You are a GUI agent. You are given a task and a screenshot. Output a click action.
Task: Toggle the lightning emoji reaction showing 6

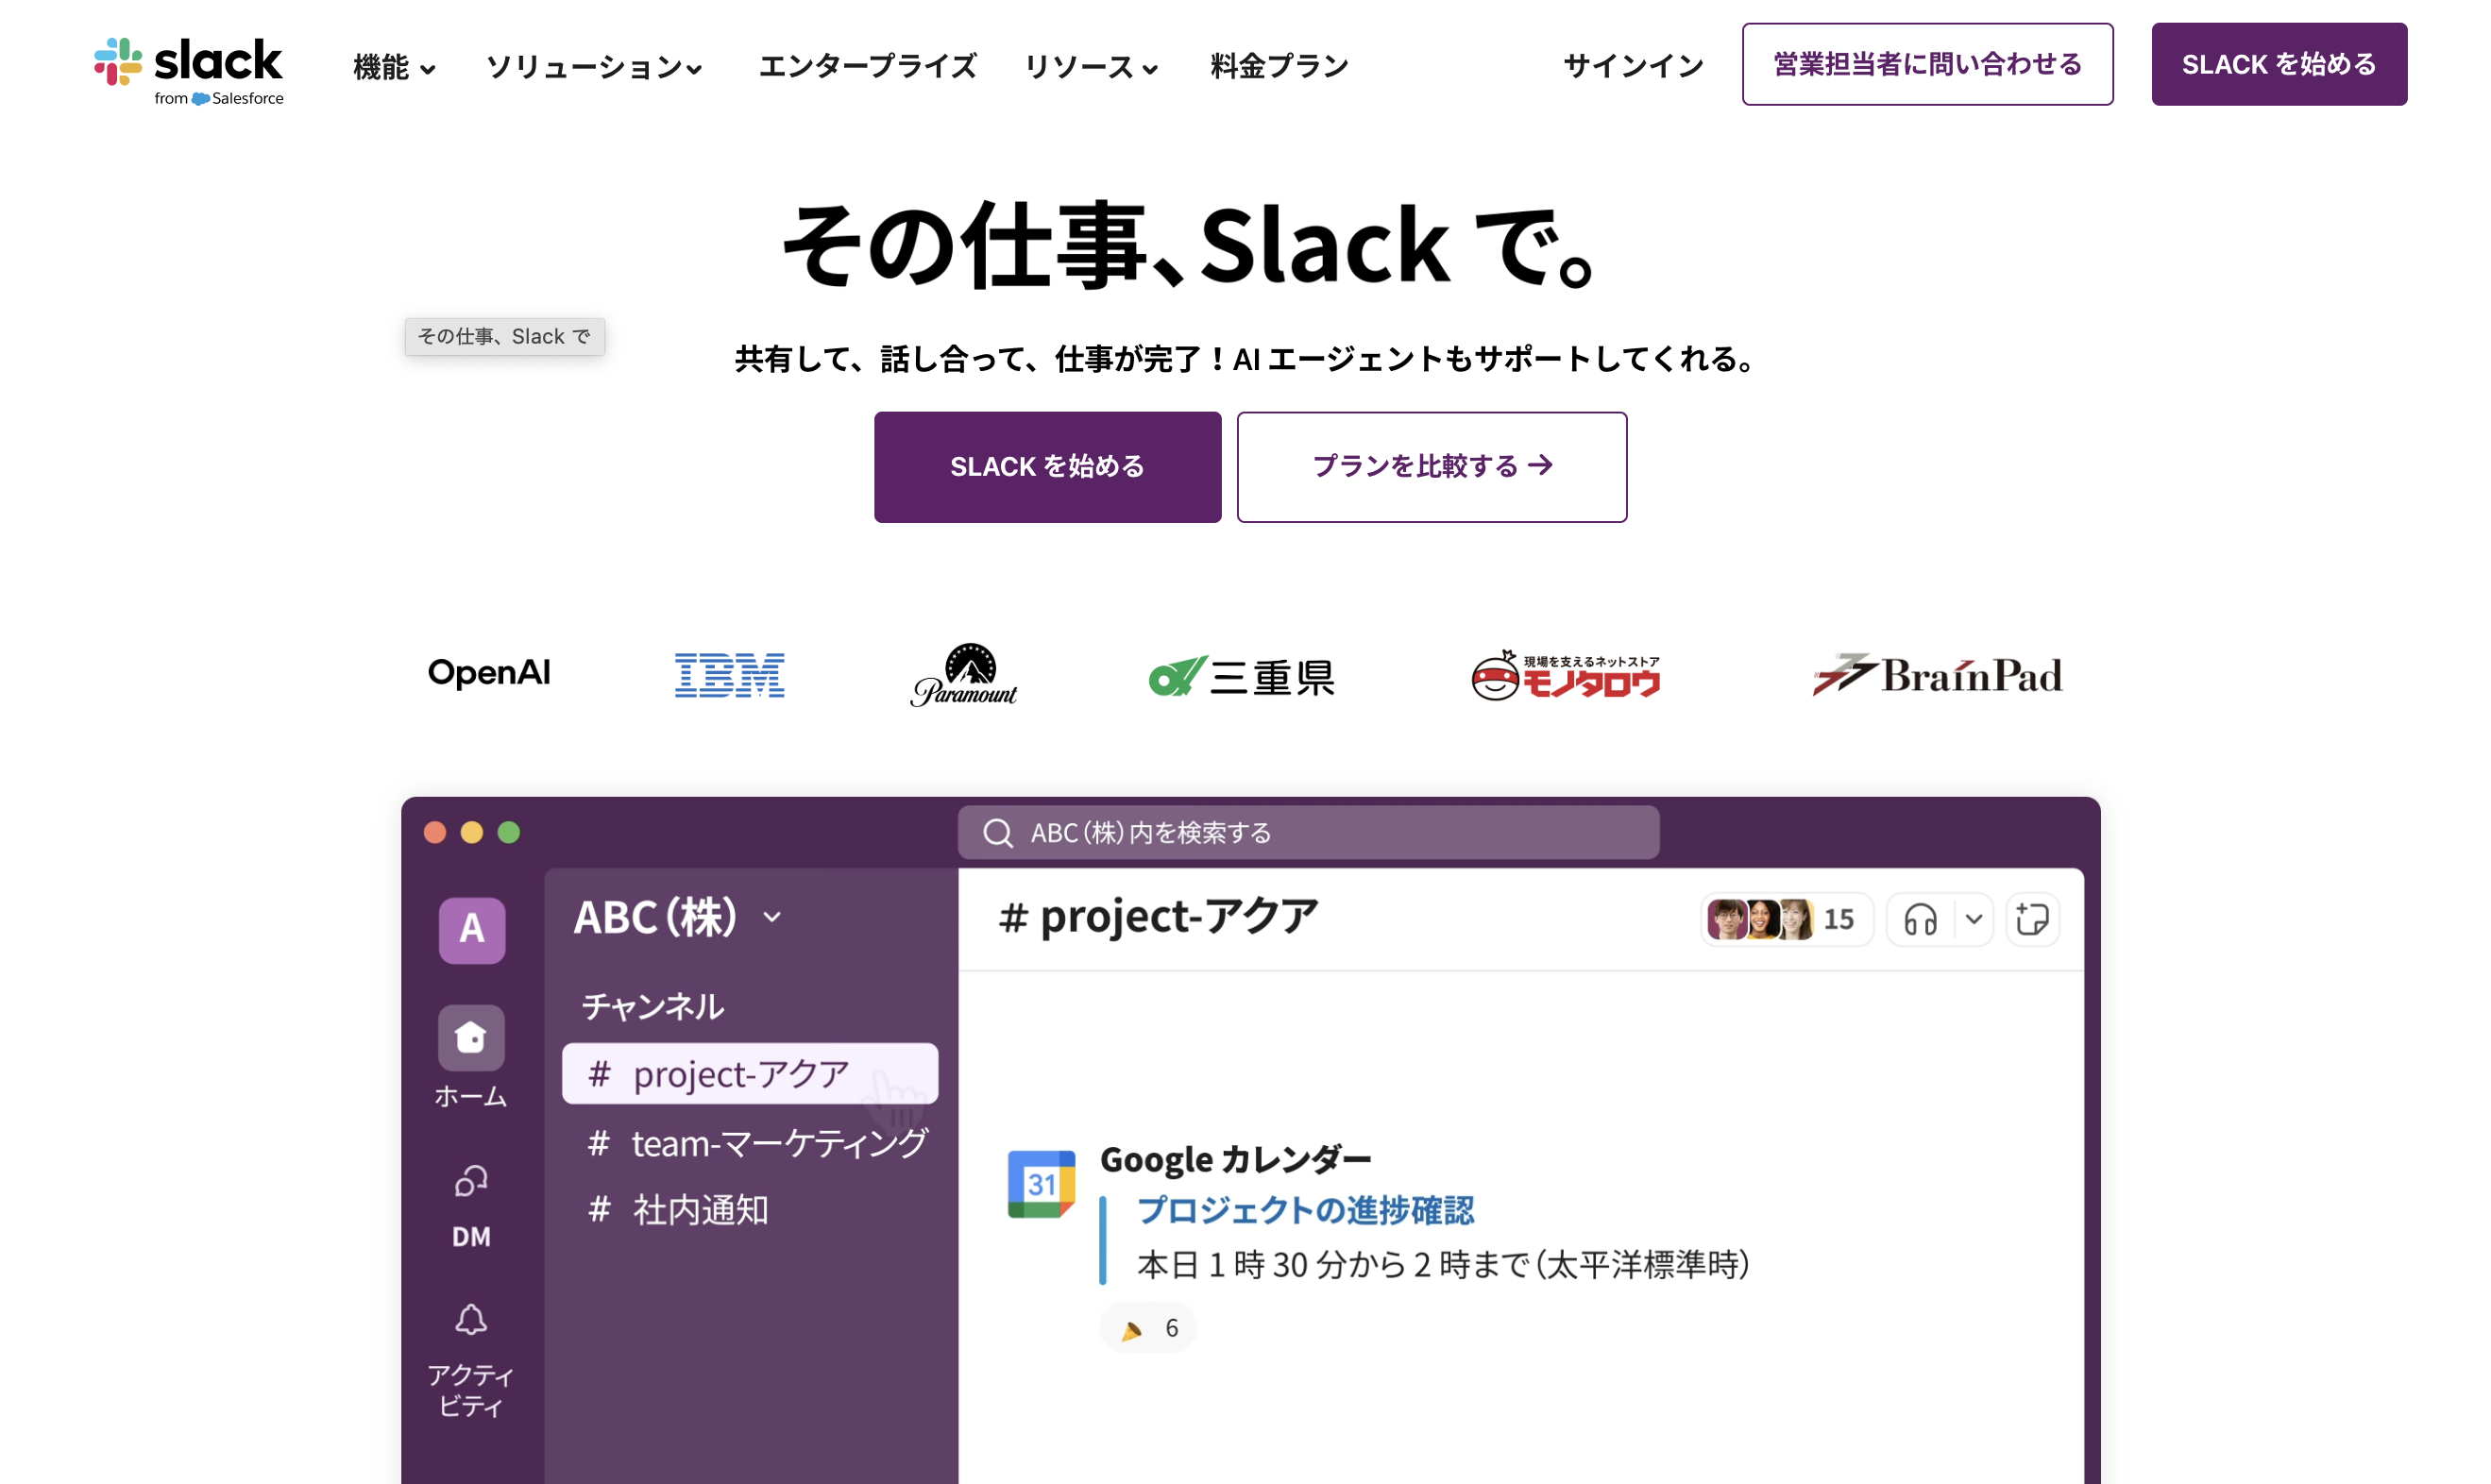(1147, 1328)
